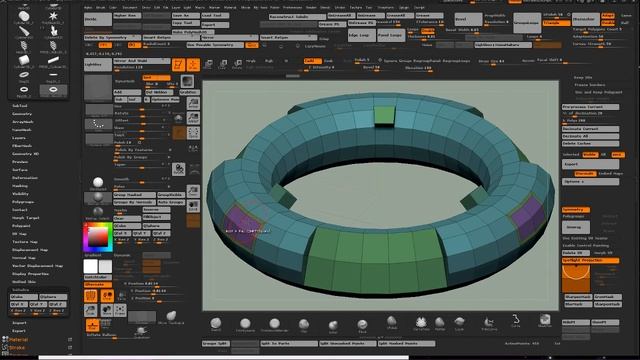Viewport: 640px width, 360px height.
Task: Expand the Displacement Map subpalette
Action: [30, 250]
